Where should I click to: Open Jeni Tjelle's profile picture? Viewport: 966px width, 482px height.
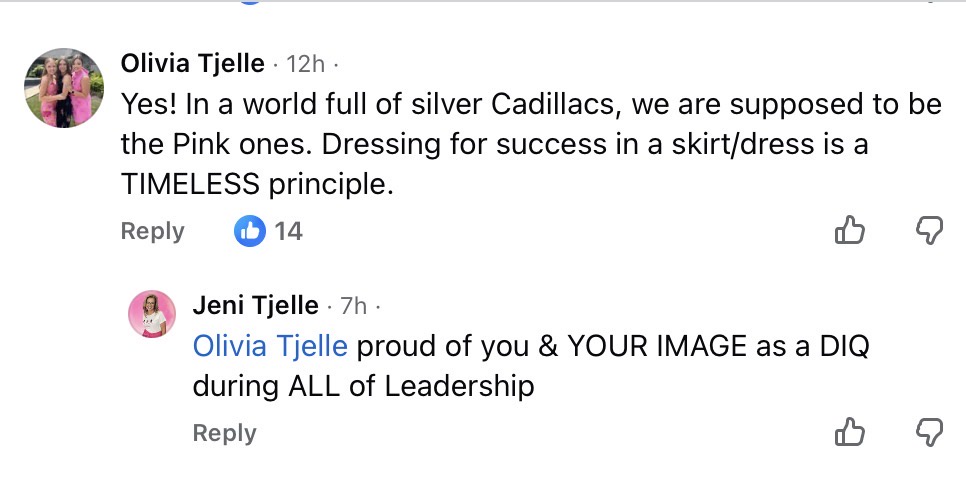pyautogui.click(x=152, y=314)
